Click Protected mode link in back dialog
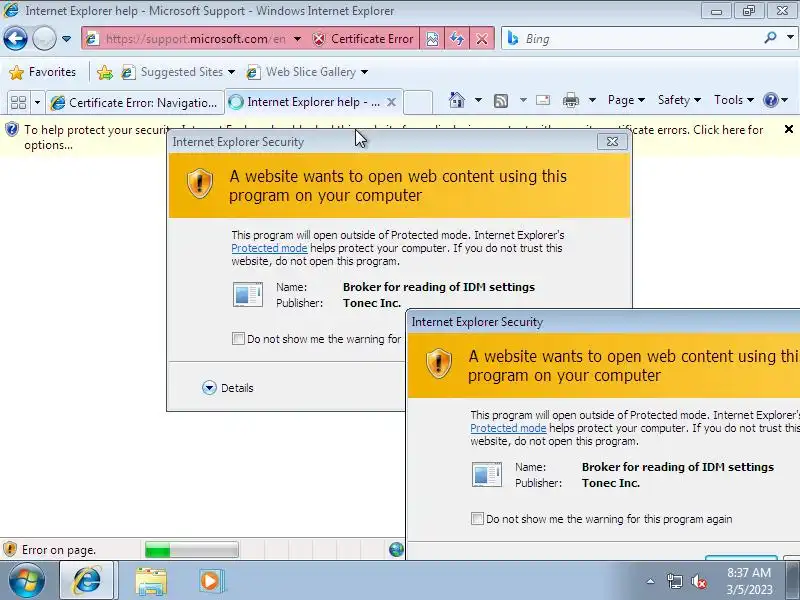 [x=269, y=248]
